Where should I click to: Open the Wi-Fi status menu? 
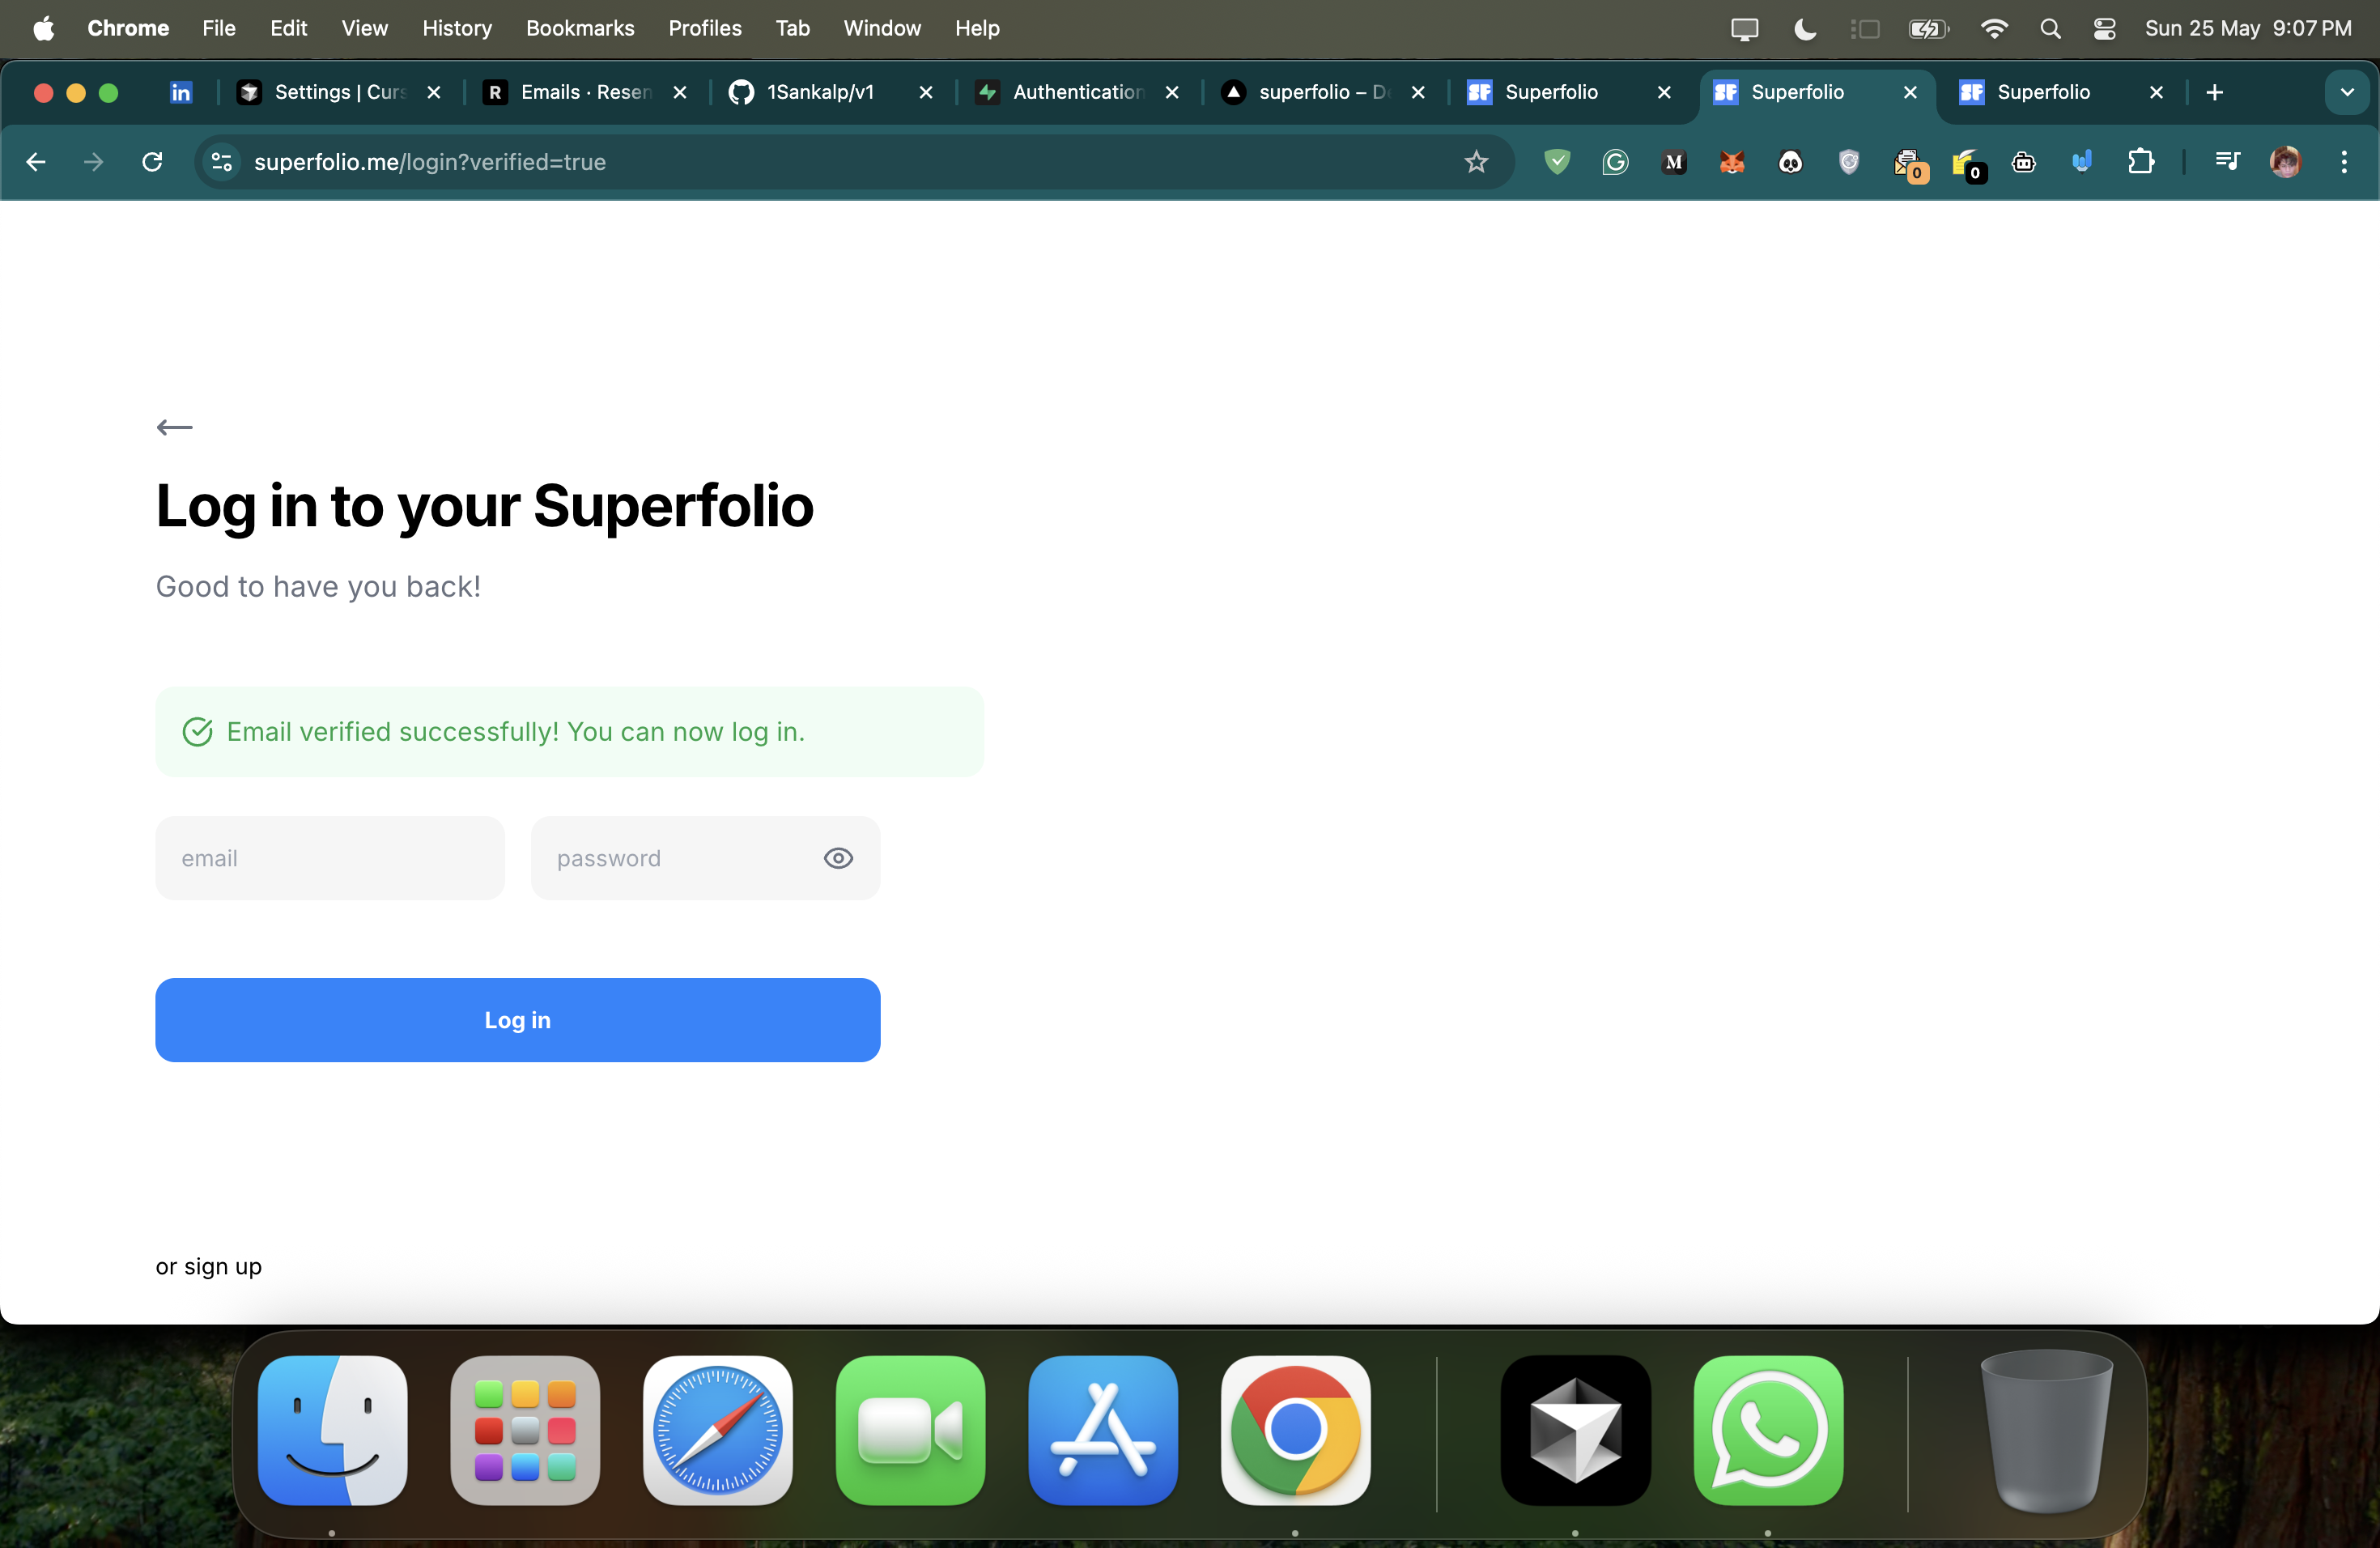pos(1993,29)
